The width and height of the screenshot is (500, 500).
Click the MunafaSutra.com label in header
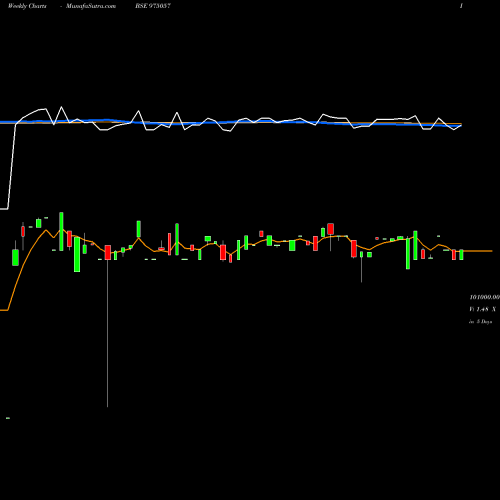[91, 6]
